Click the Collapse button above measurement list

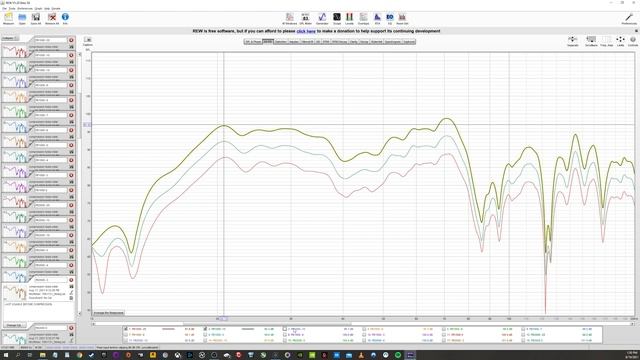pos(10,38)
